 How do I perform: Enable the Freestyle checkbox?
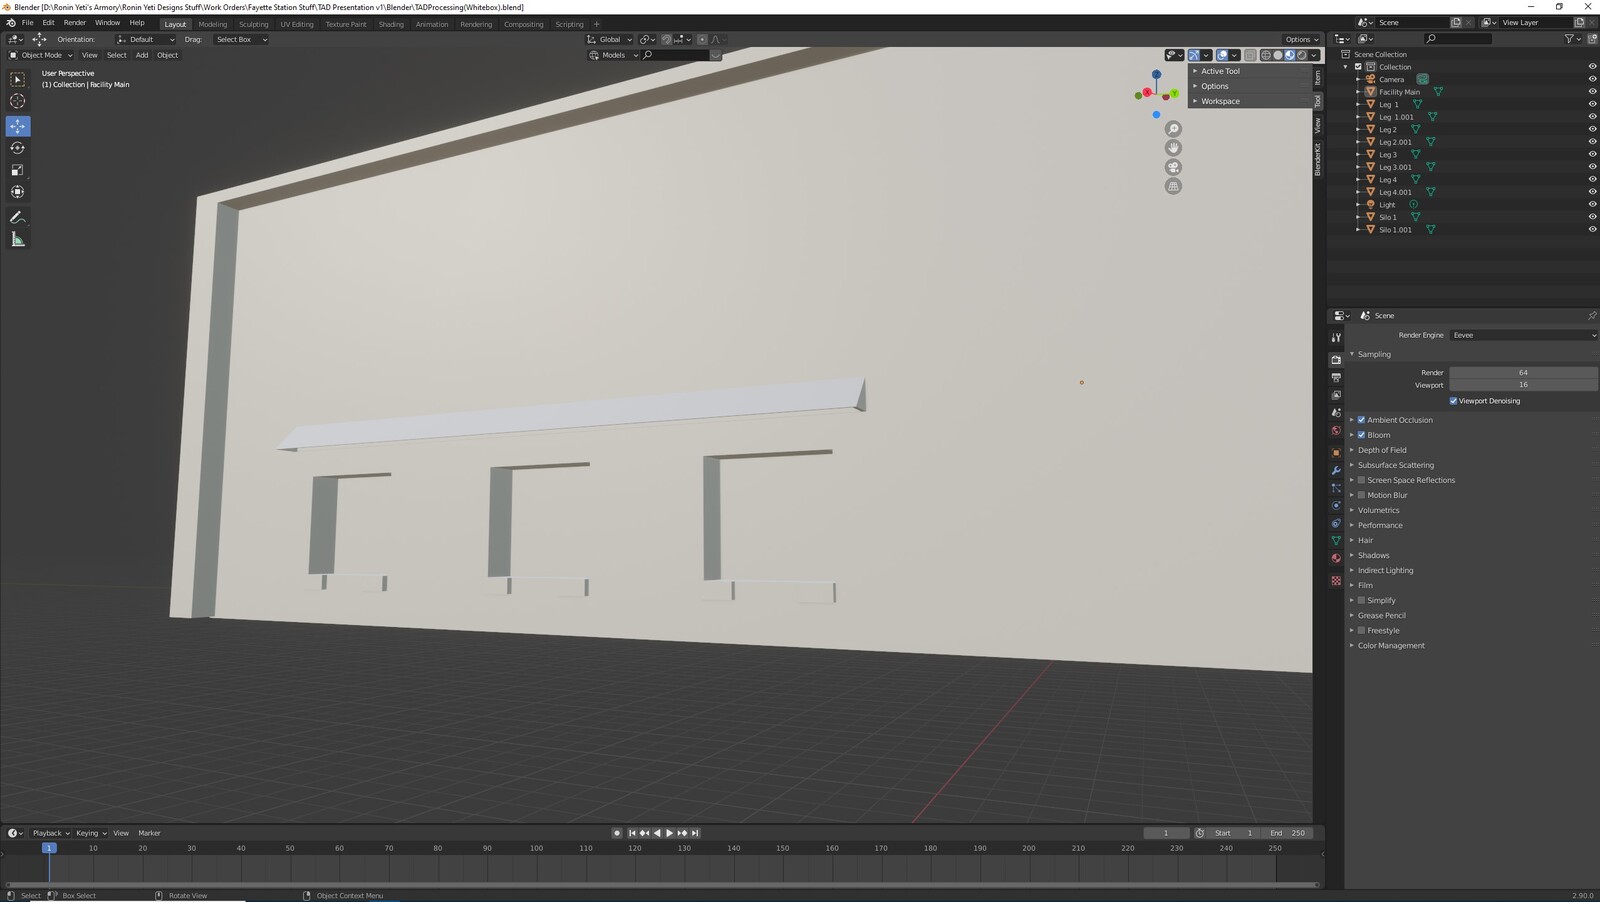(1361, 631)
